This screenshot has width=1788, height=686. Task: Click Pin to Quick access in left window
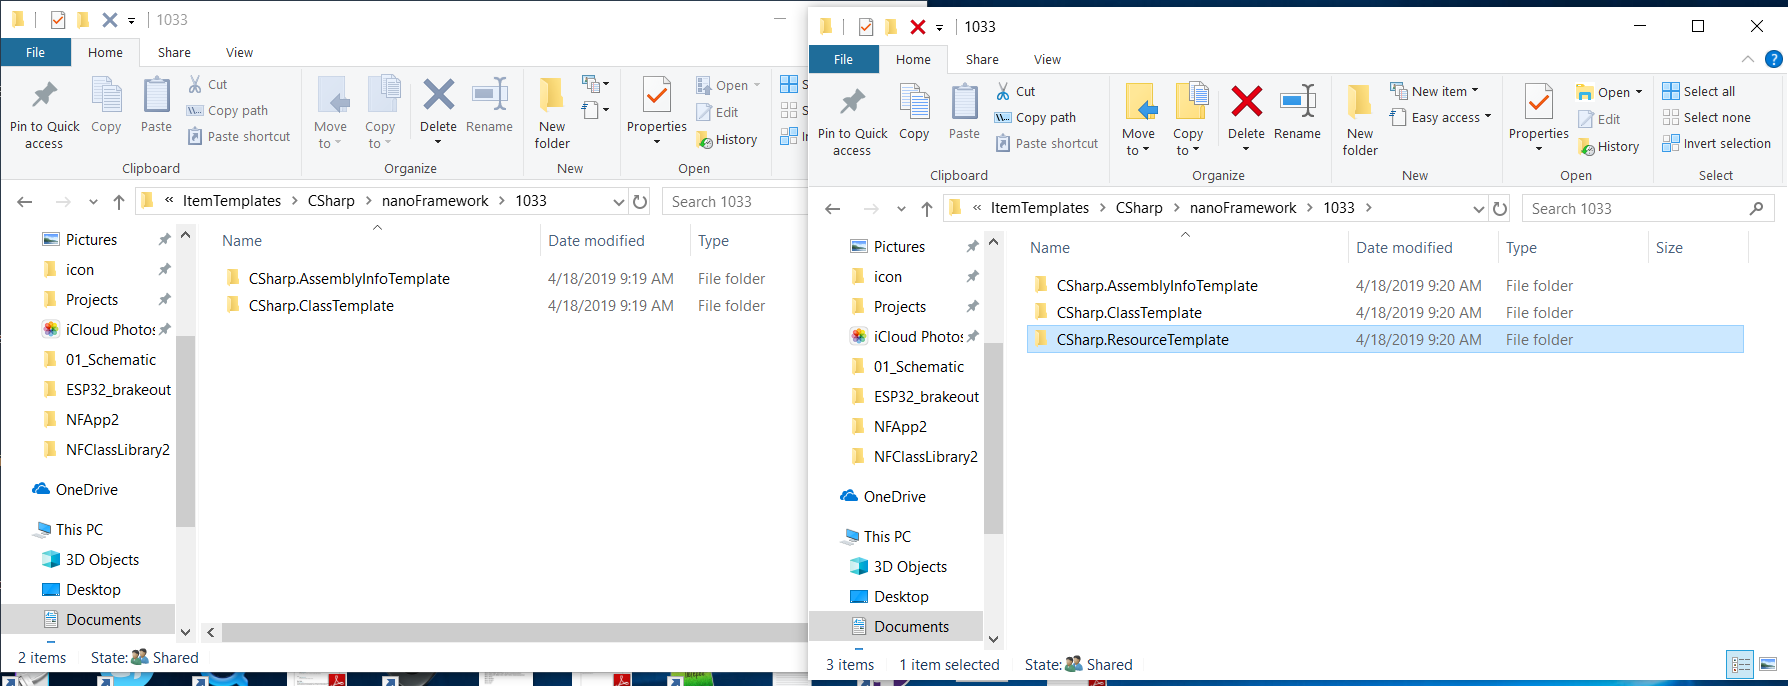pos(44,114)
